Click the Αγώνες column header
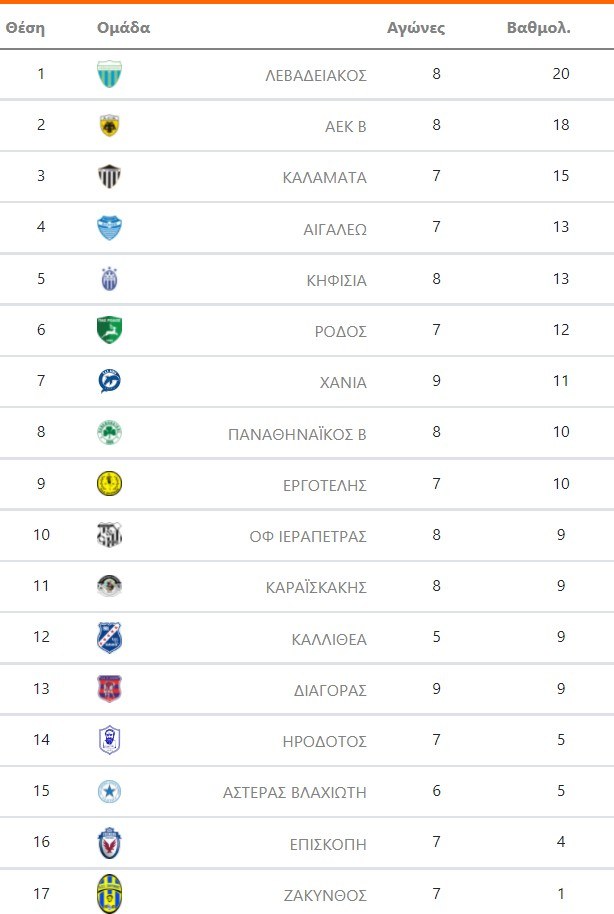The width and height of the screenshot is (614, 914). click(x=416, y=28)
